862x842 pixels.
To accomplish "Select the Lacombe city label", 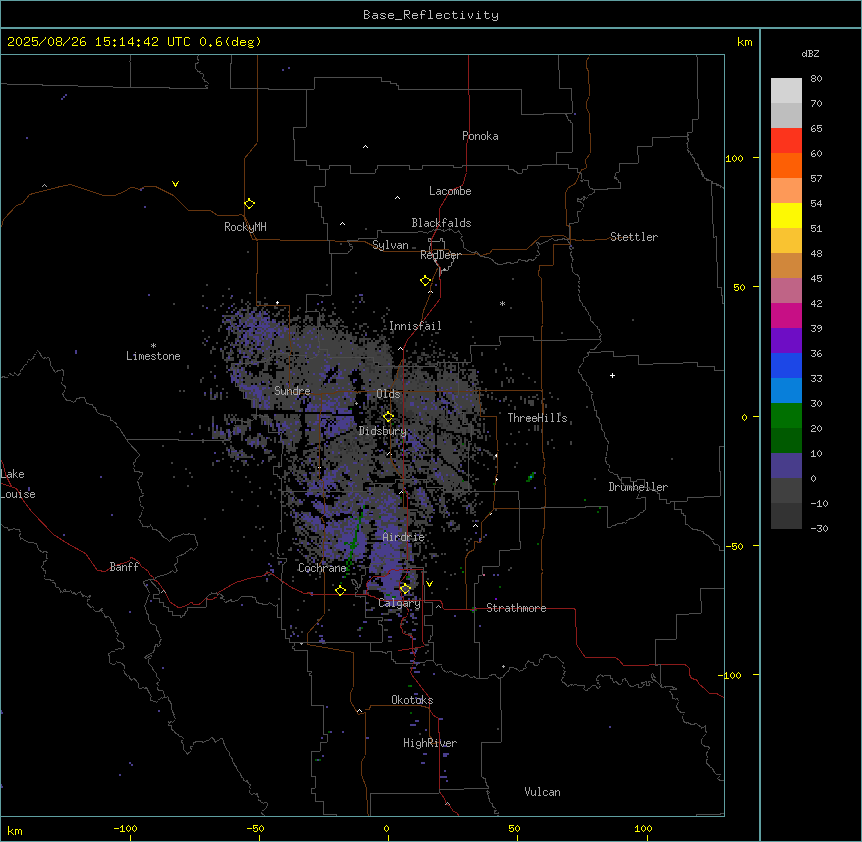I will point(450,191).
